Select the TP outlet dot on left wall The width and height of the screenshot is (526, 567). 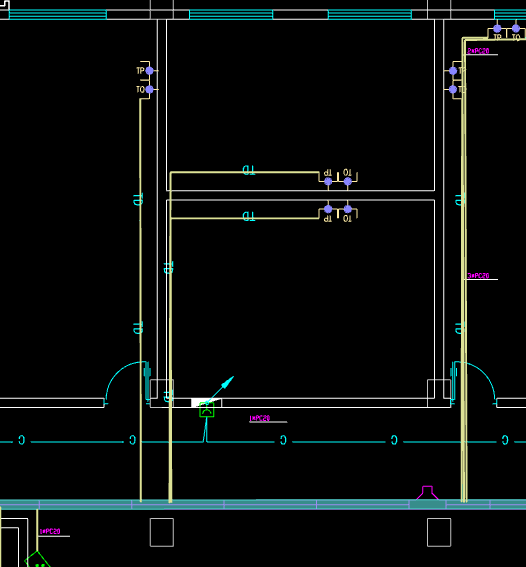(149, 71)
